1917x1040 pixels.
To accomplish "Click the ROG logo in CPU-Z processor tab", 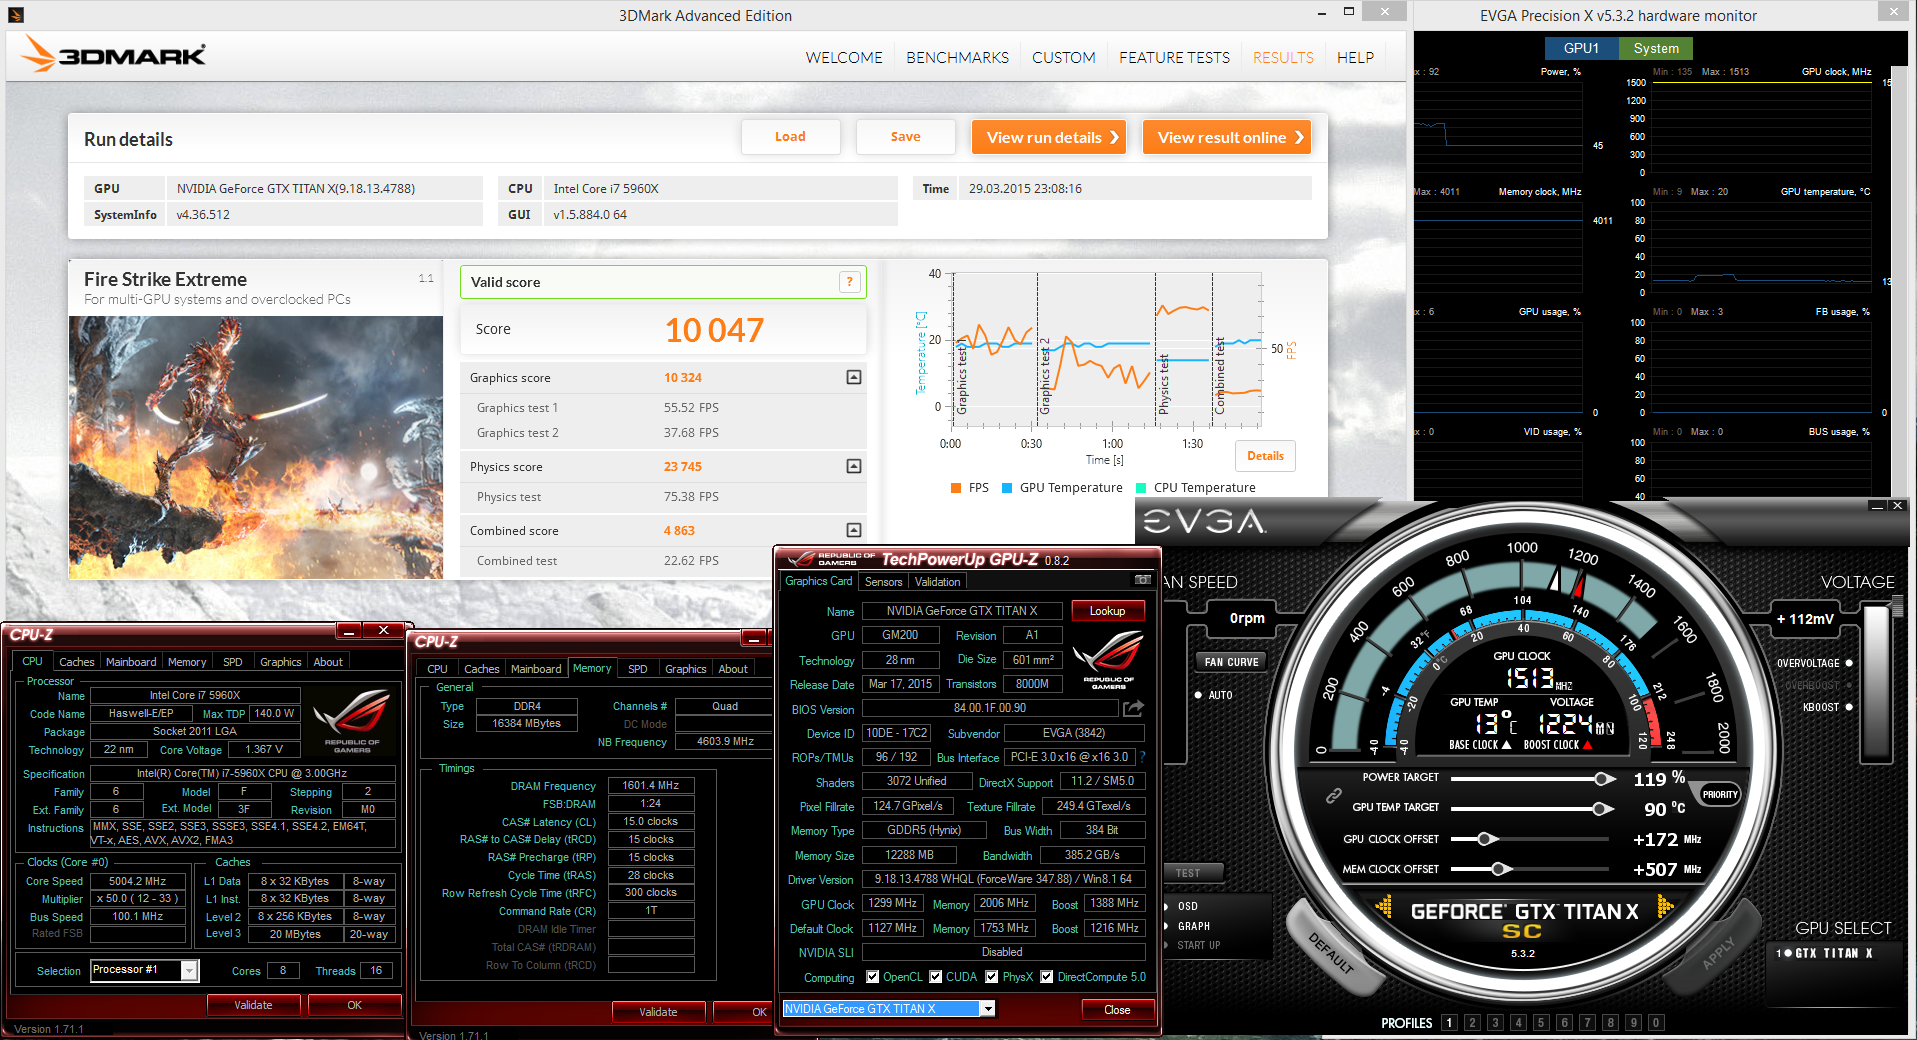I will click(x=352, y=720).
